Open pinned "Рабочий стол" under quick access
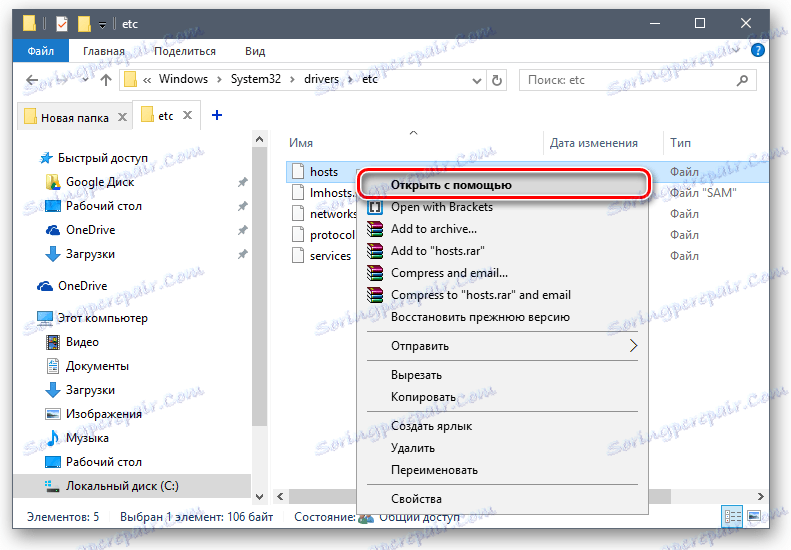 click(103, 206)
